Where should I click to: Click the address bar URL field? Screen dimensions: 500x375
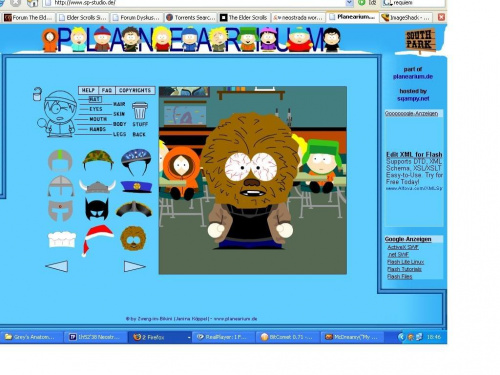point(197,3)
